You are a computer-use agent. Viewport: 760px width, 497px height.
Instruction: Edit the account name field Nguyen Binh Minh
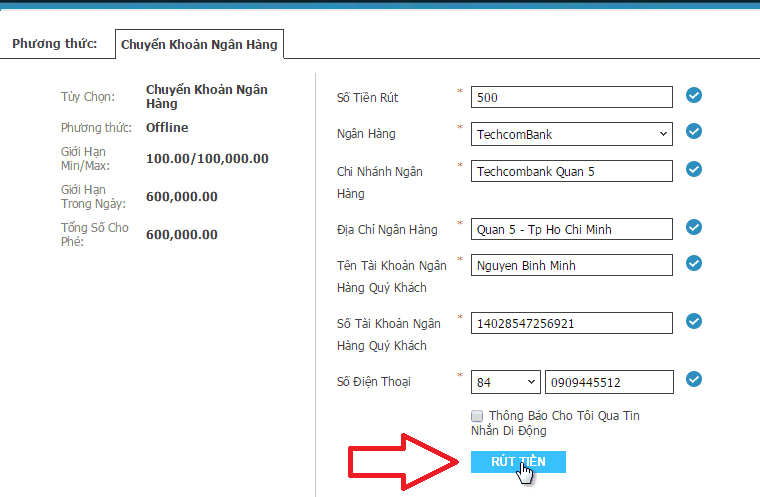[x=571, y=265]
